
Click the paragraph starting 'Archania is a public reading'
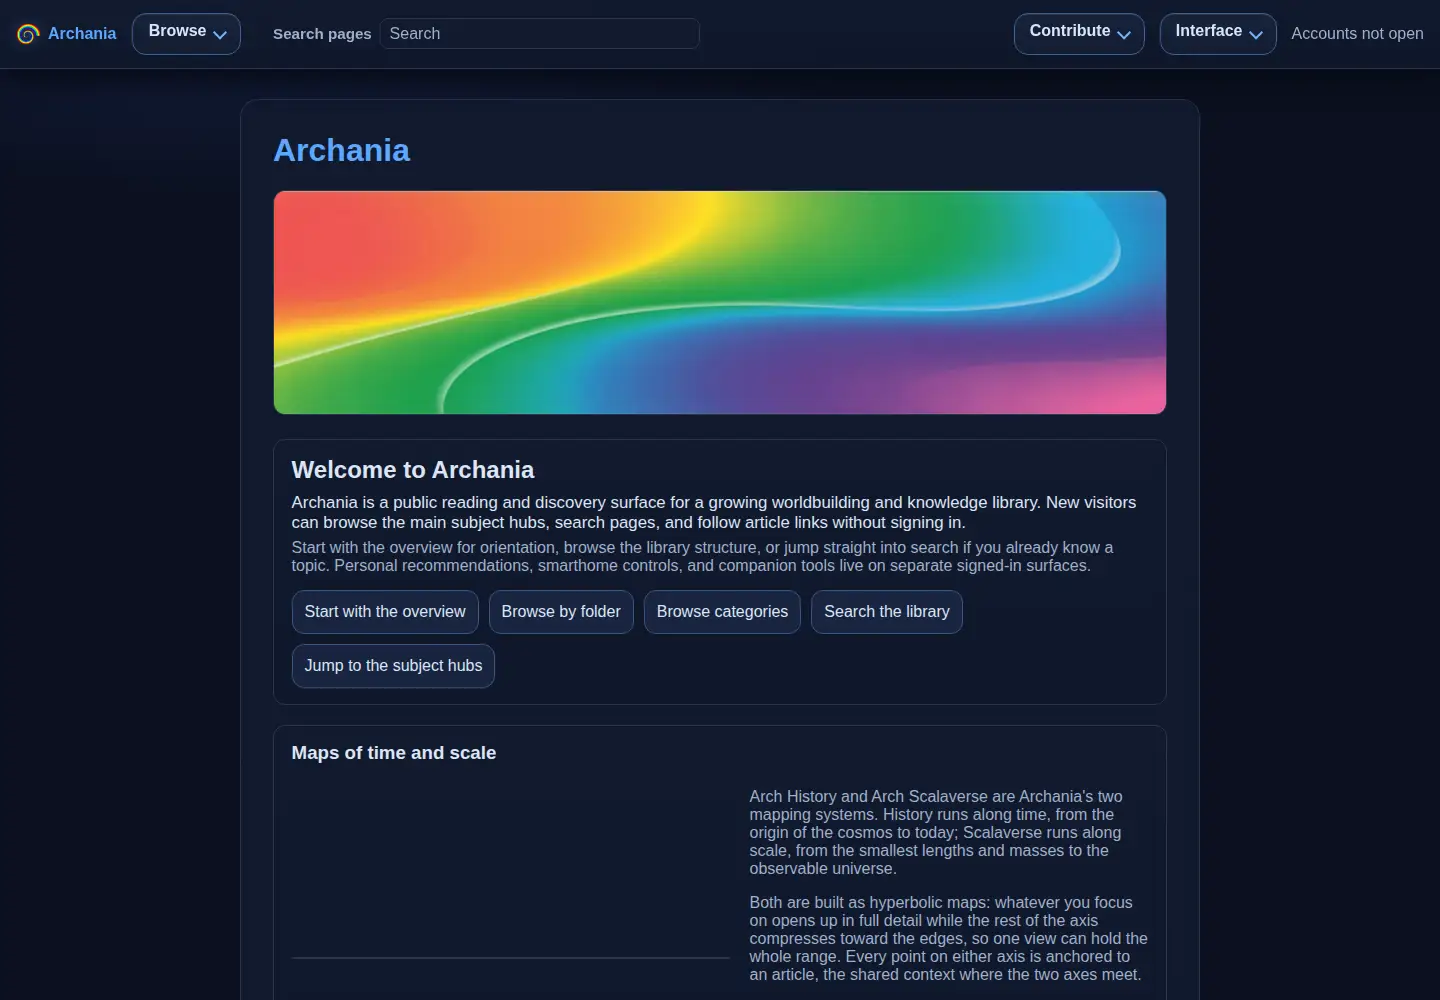pyautogui.click(x=714, y=512)
